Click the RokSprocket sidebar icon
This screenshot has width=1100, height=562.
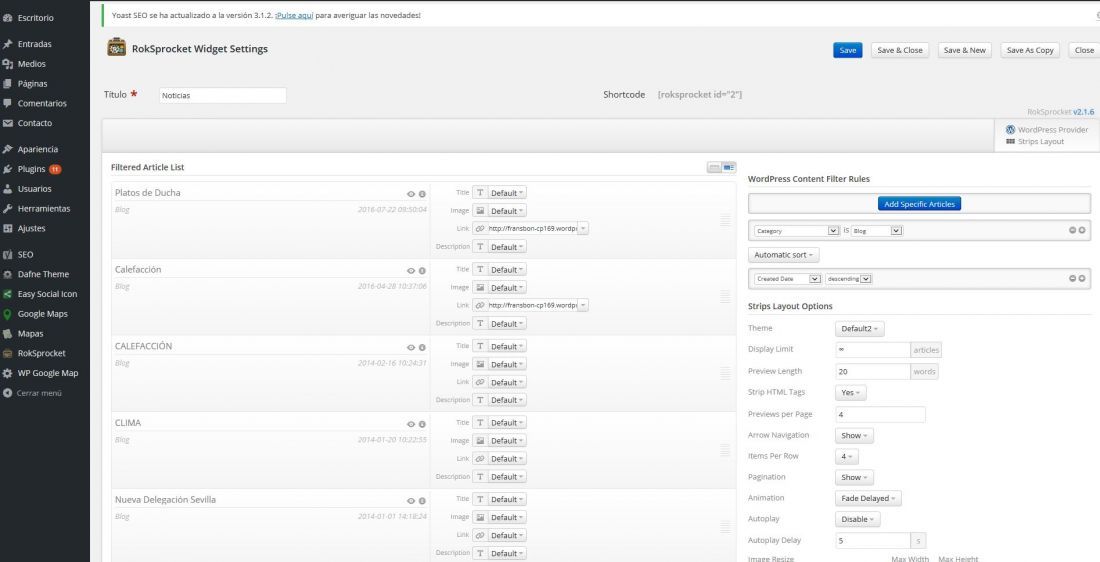8,354
